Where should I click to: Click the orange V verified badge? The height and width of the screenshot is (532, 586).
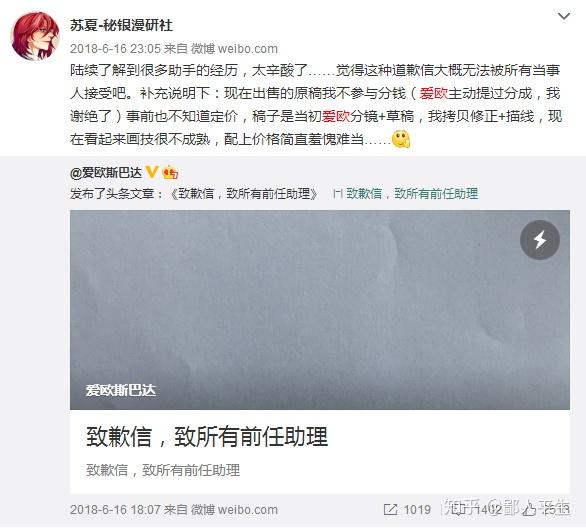[151, 172]
